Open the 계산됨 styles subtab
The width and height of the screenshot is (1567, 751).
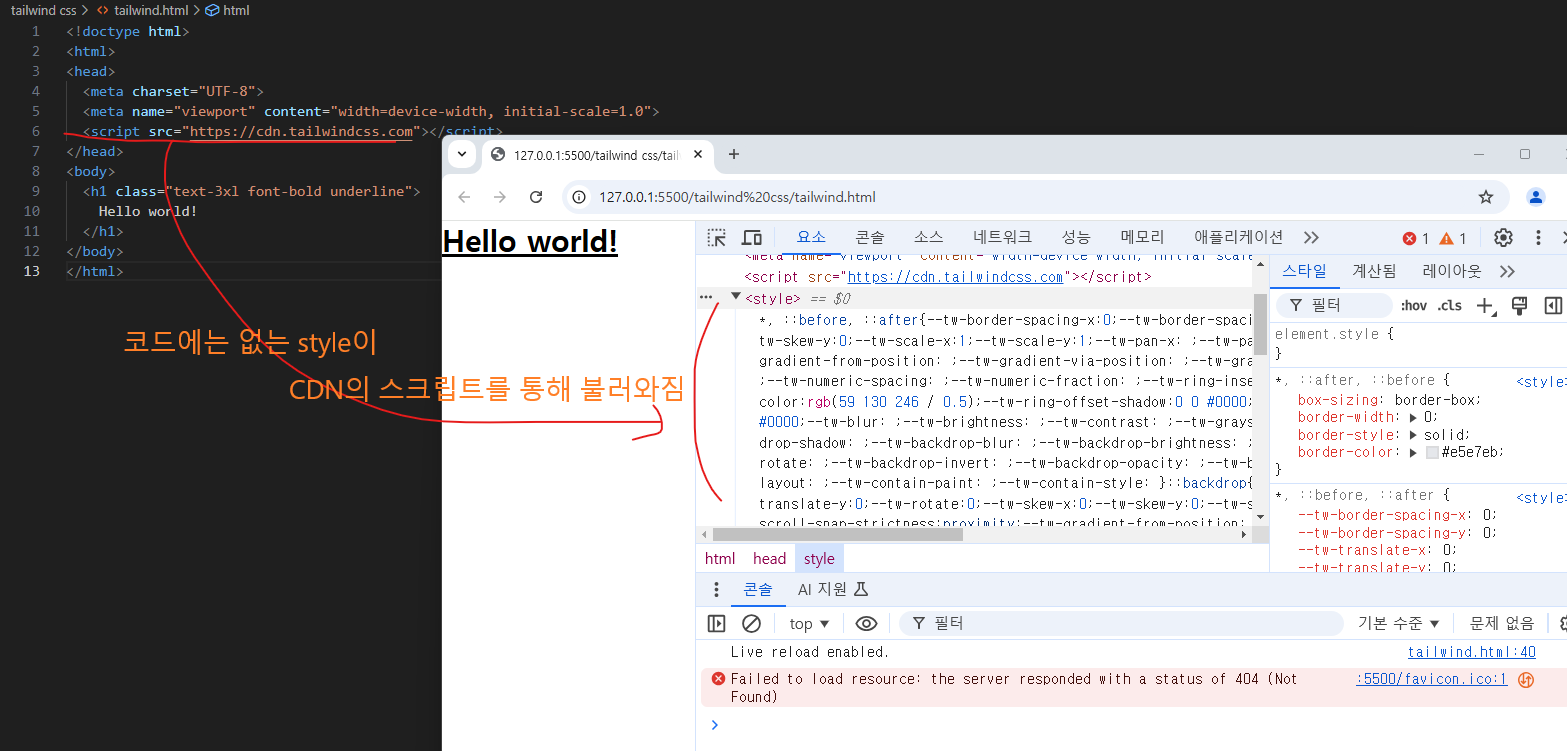tap(1374, 271)
